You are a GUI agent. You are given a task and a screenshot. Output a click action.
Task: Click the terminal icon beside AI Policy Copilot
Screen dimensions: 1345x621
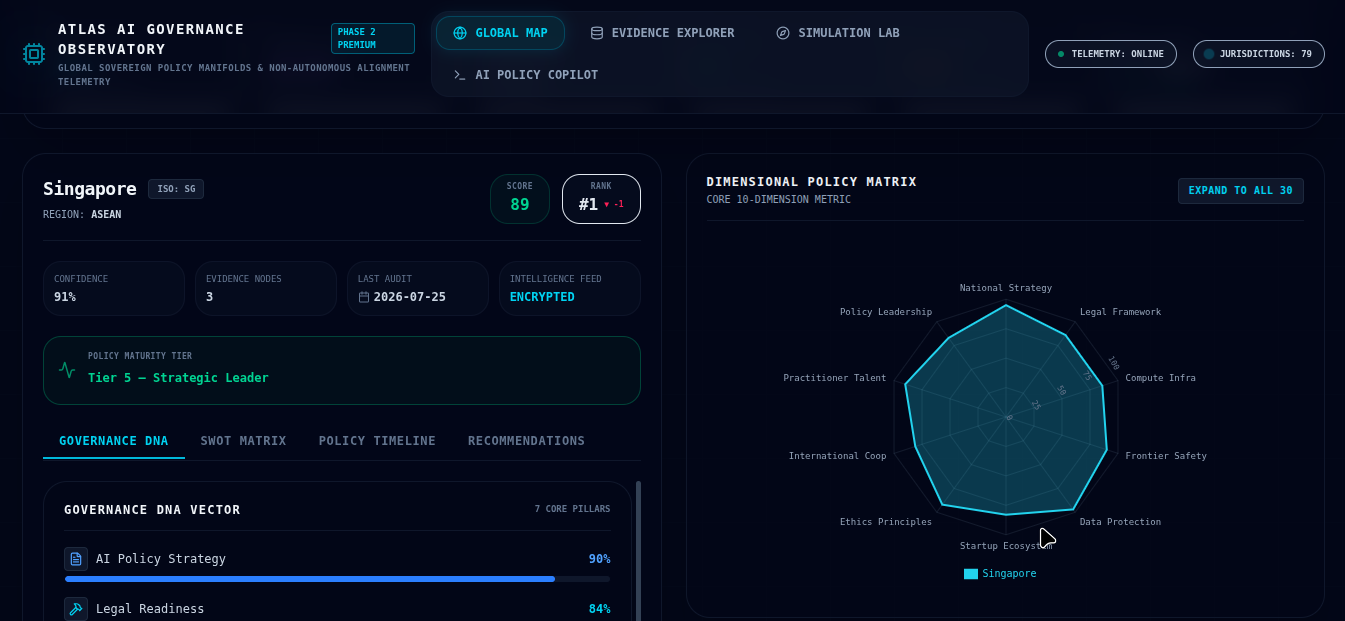460,75
